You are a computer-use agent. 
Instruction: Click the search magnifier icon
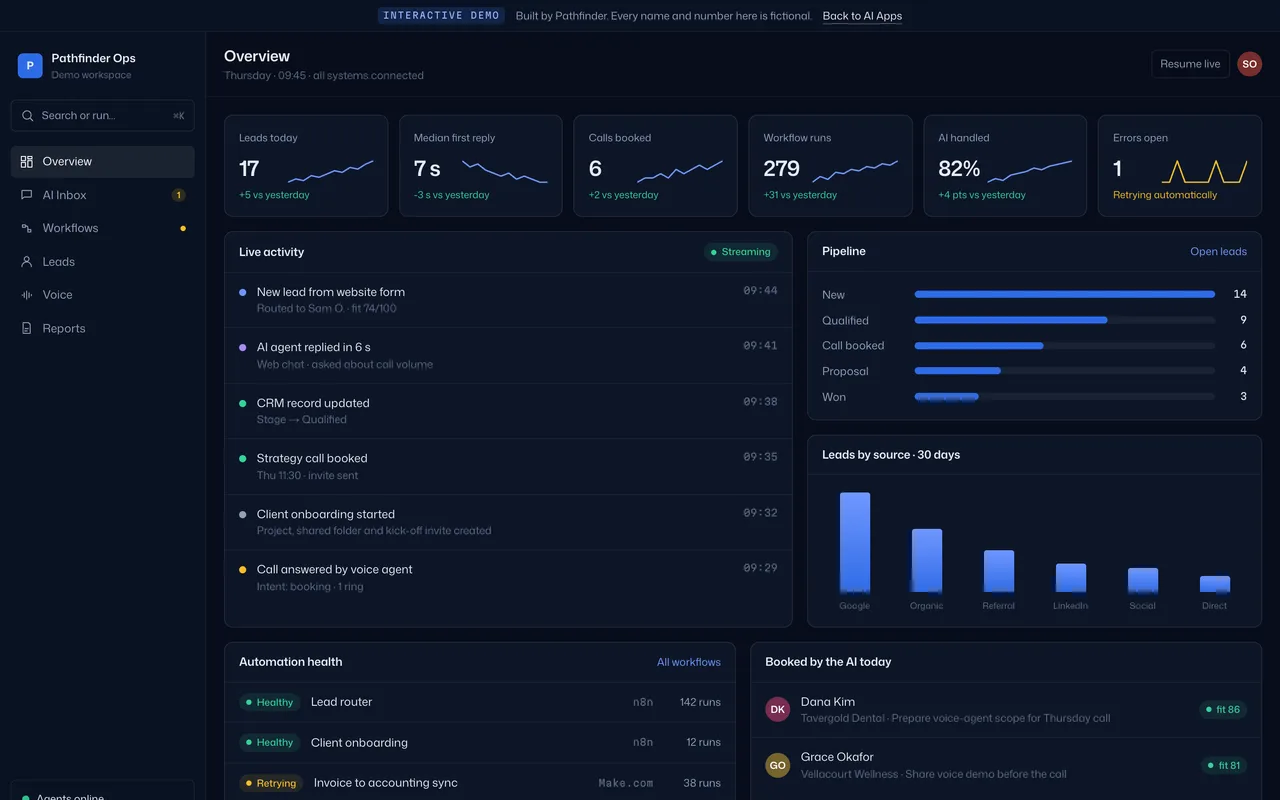[28, 116]
